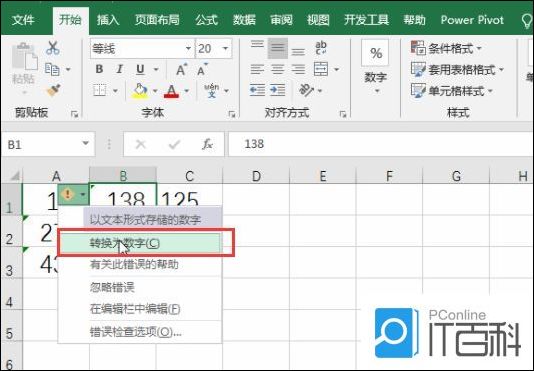Choose 转换为数字(C) menu entry
The width and height of the screenshot is (534, 371).
(x=140, y=243)
